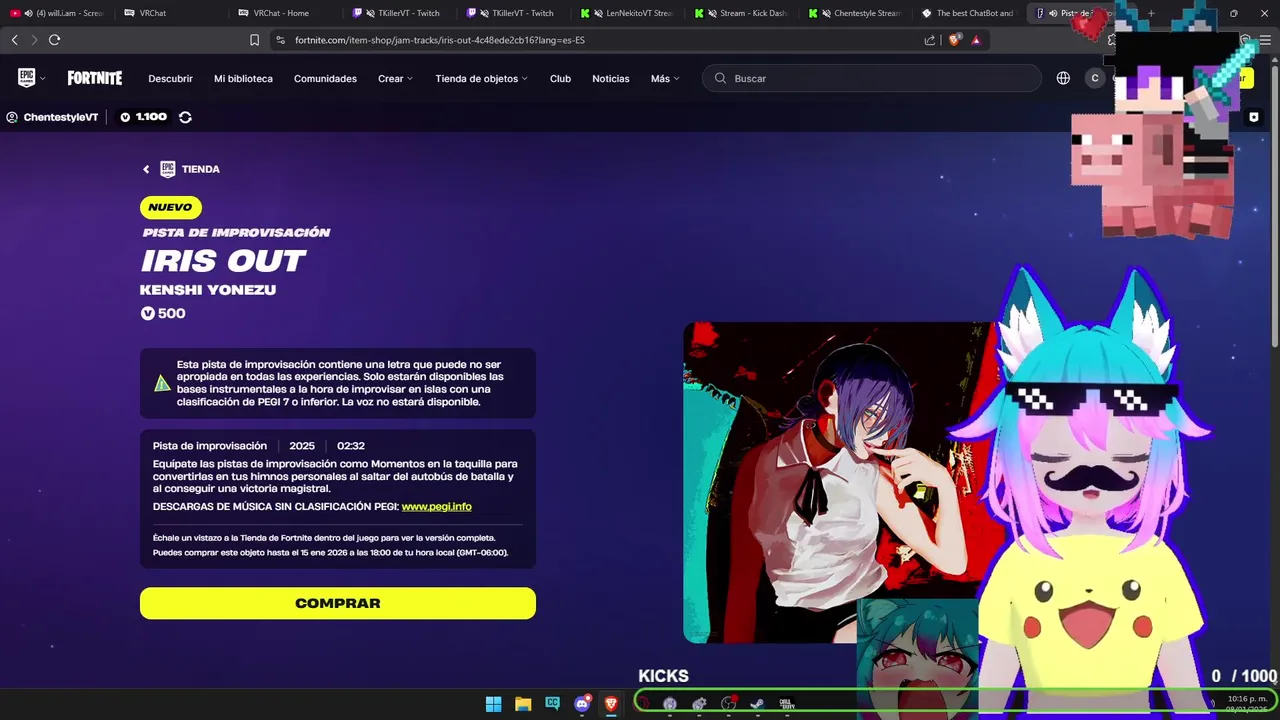Viewport: 1280px width, 720px height.
Task: Click the captions CC taskbar icon
Action: [552, 704]
